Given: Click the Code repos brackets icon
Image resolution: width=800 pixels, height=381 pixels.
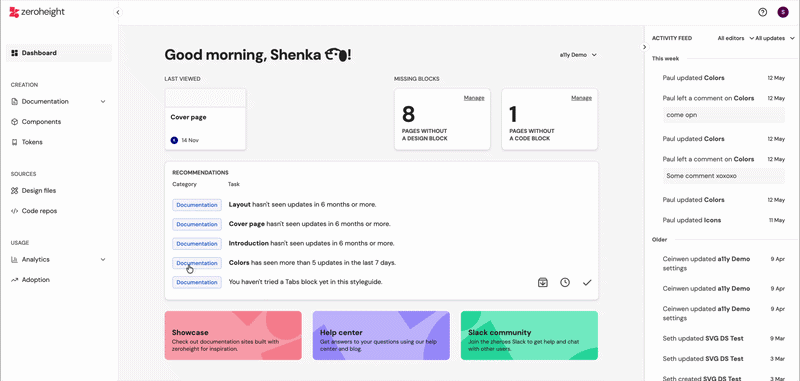Looking at the screenshot, I should pos(14,211).
